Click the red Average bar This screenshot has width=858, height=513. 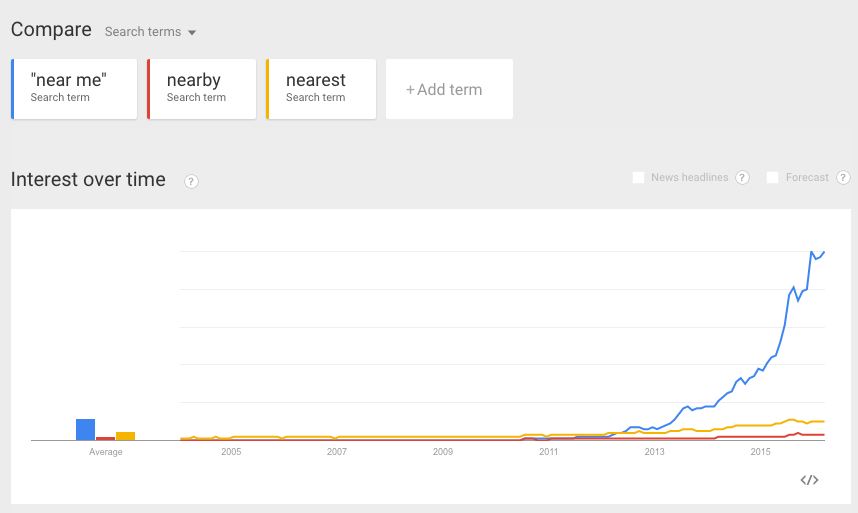106,439
